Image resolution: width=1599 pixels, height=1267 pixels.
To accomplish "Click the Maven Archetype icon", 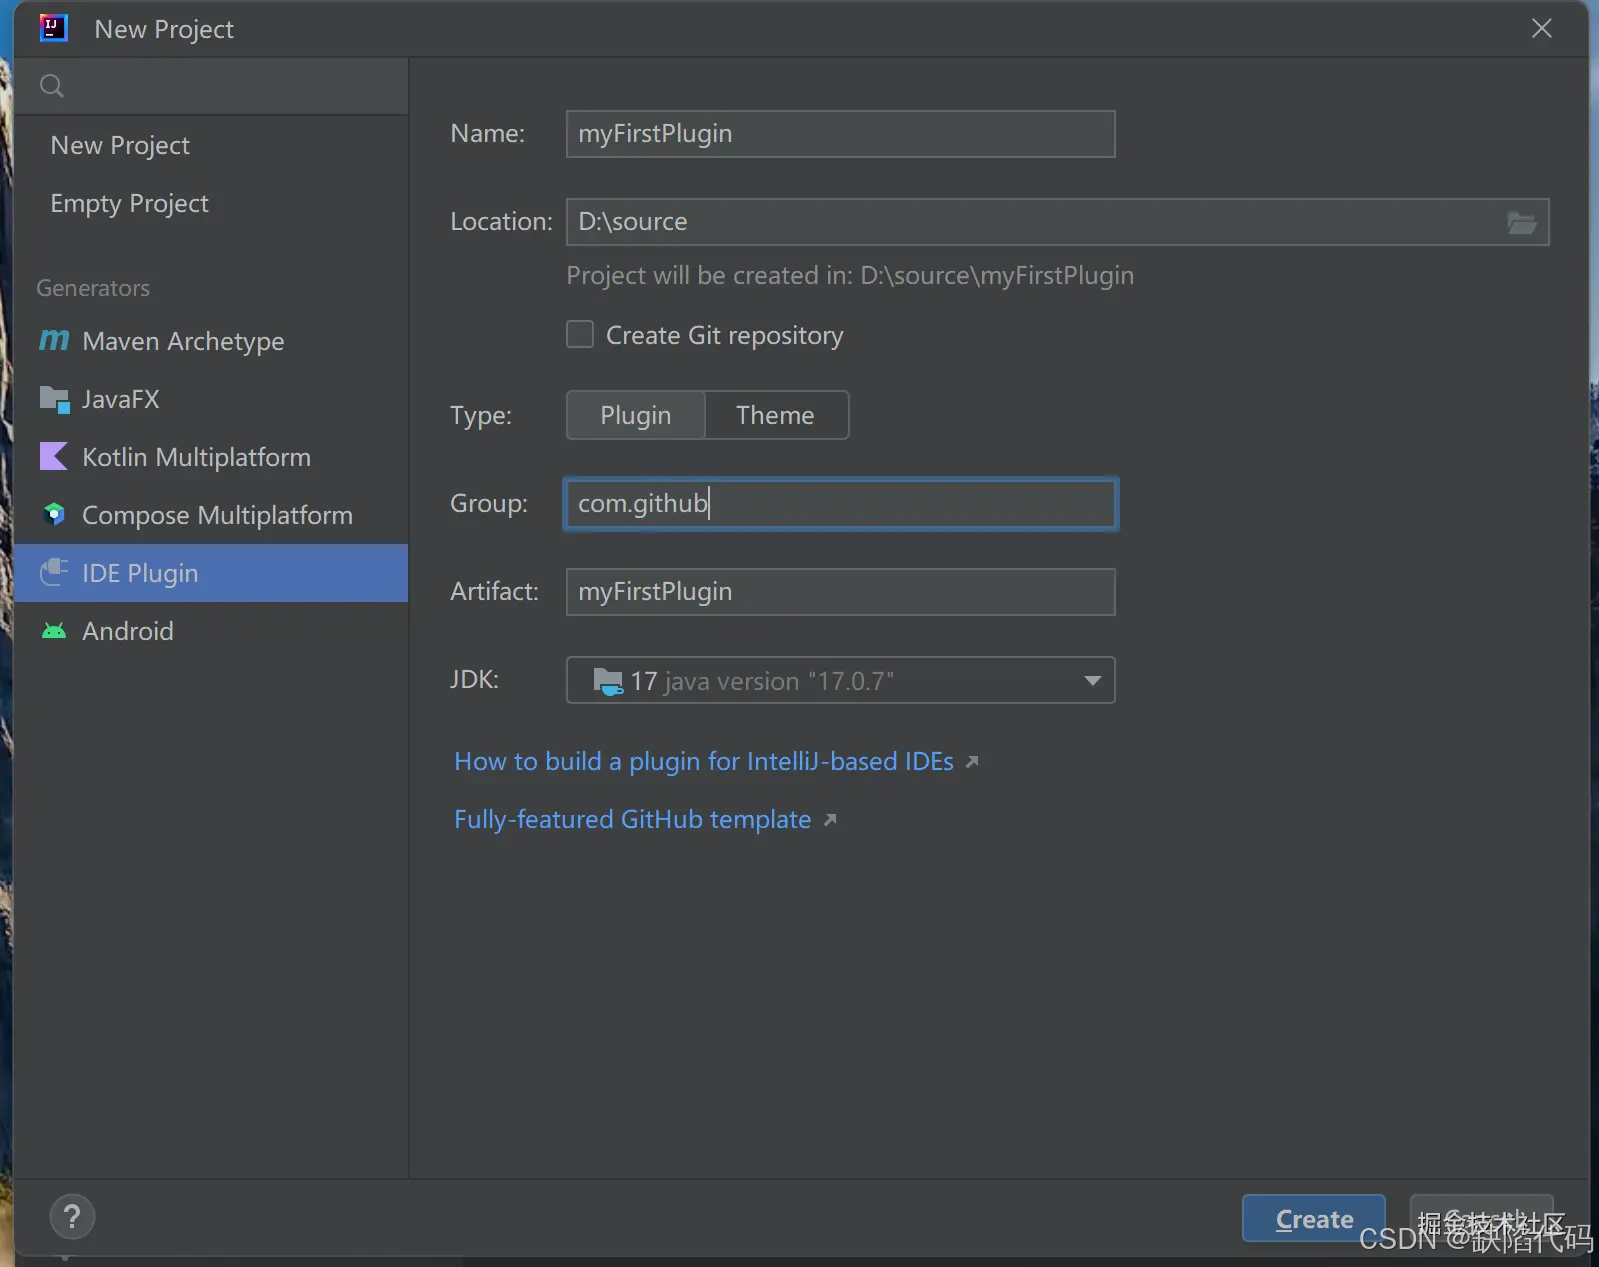I will pyautogui.click(x=54, y=341).
